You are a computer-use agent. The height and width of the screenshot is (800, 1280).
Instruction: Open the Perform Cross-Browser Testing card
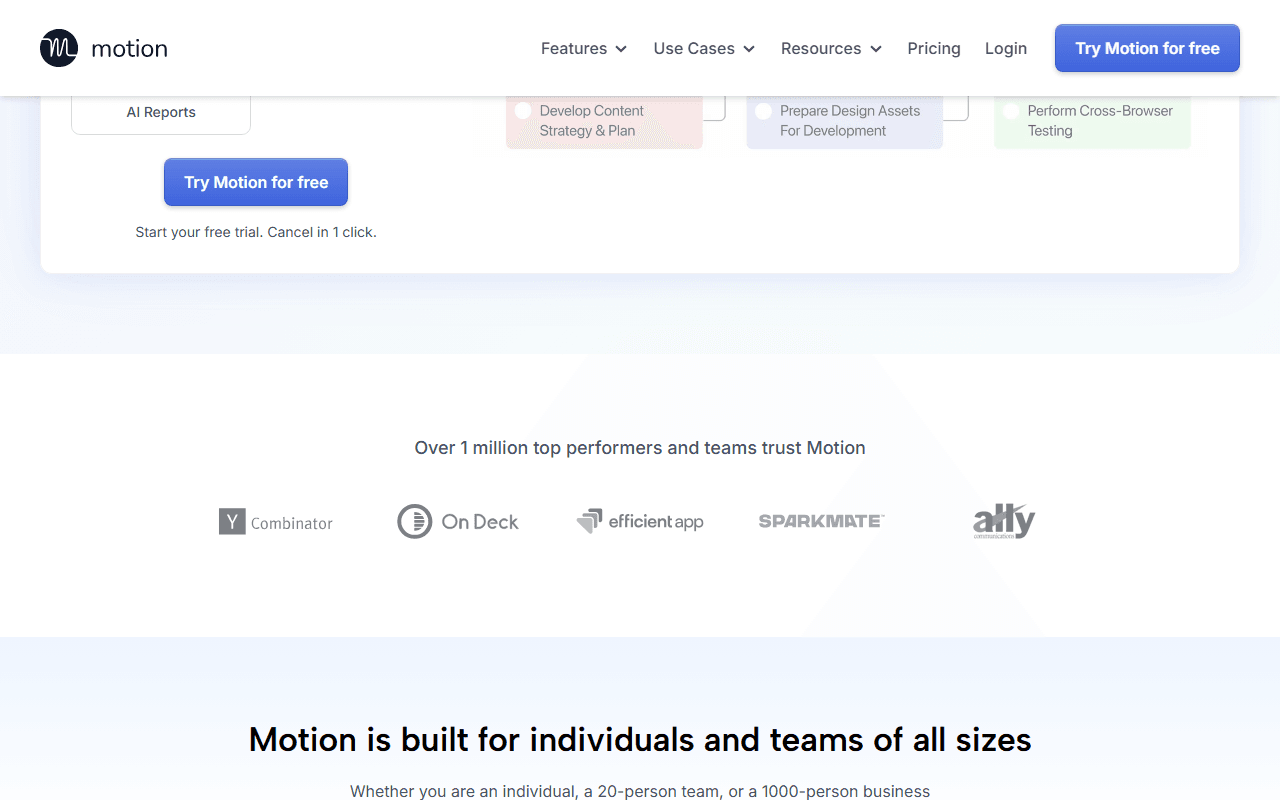click(x=1092, y=122)
